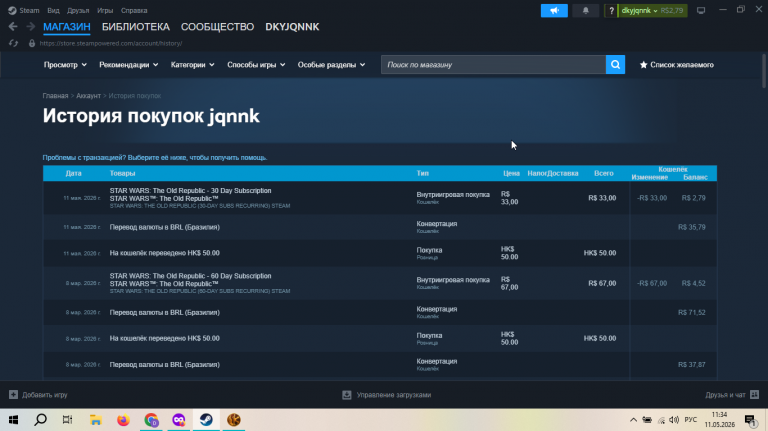Click the РУС language indicator
The height and width of the screenshot is (431, 768).
click(x=691, y=420)
